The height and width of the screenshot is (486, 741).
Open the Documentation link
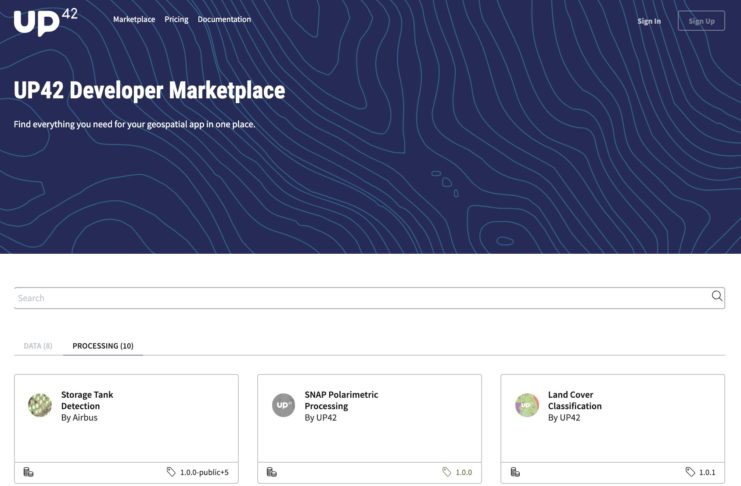(x=224, y=19)
